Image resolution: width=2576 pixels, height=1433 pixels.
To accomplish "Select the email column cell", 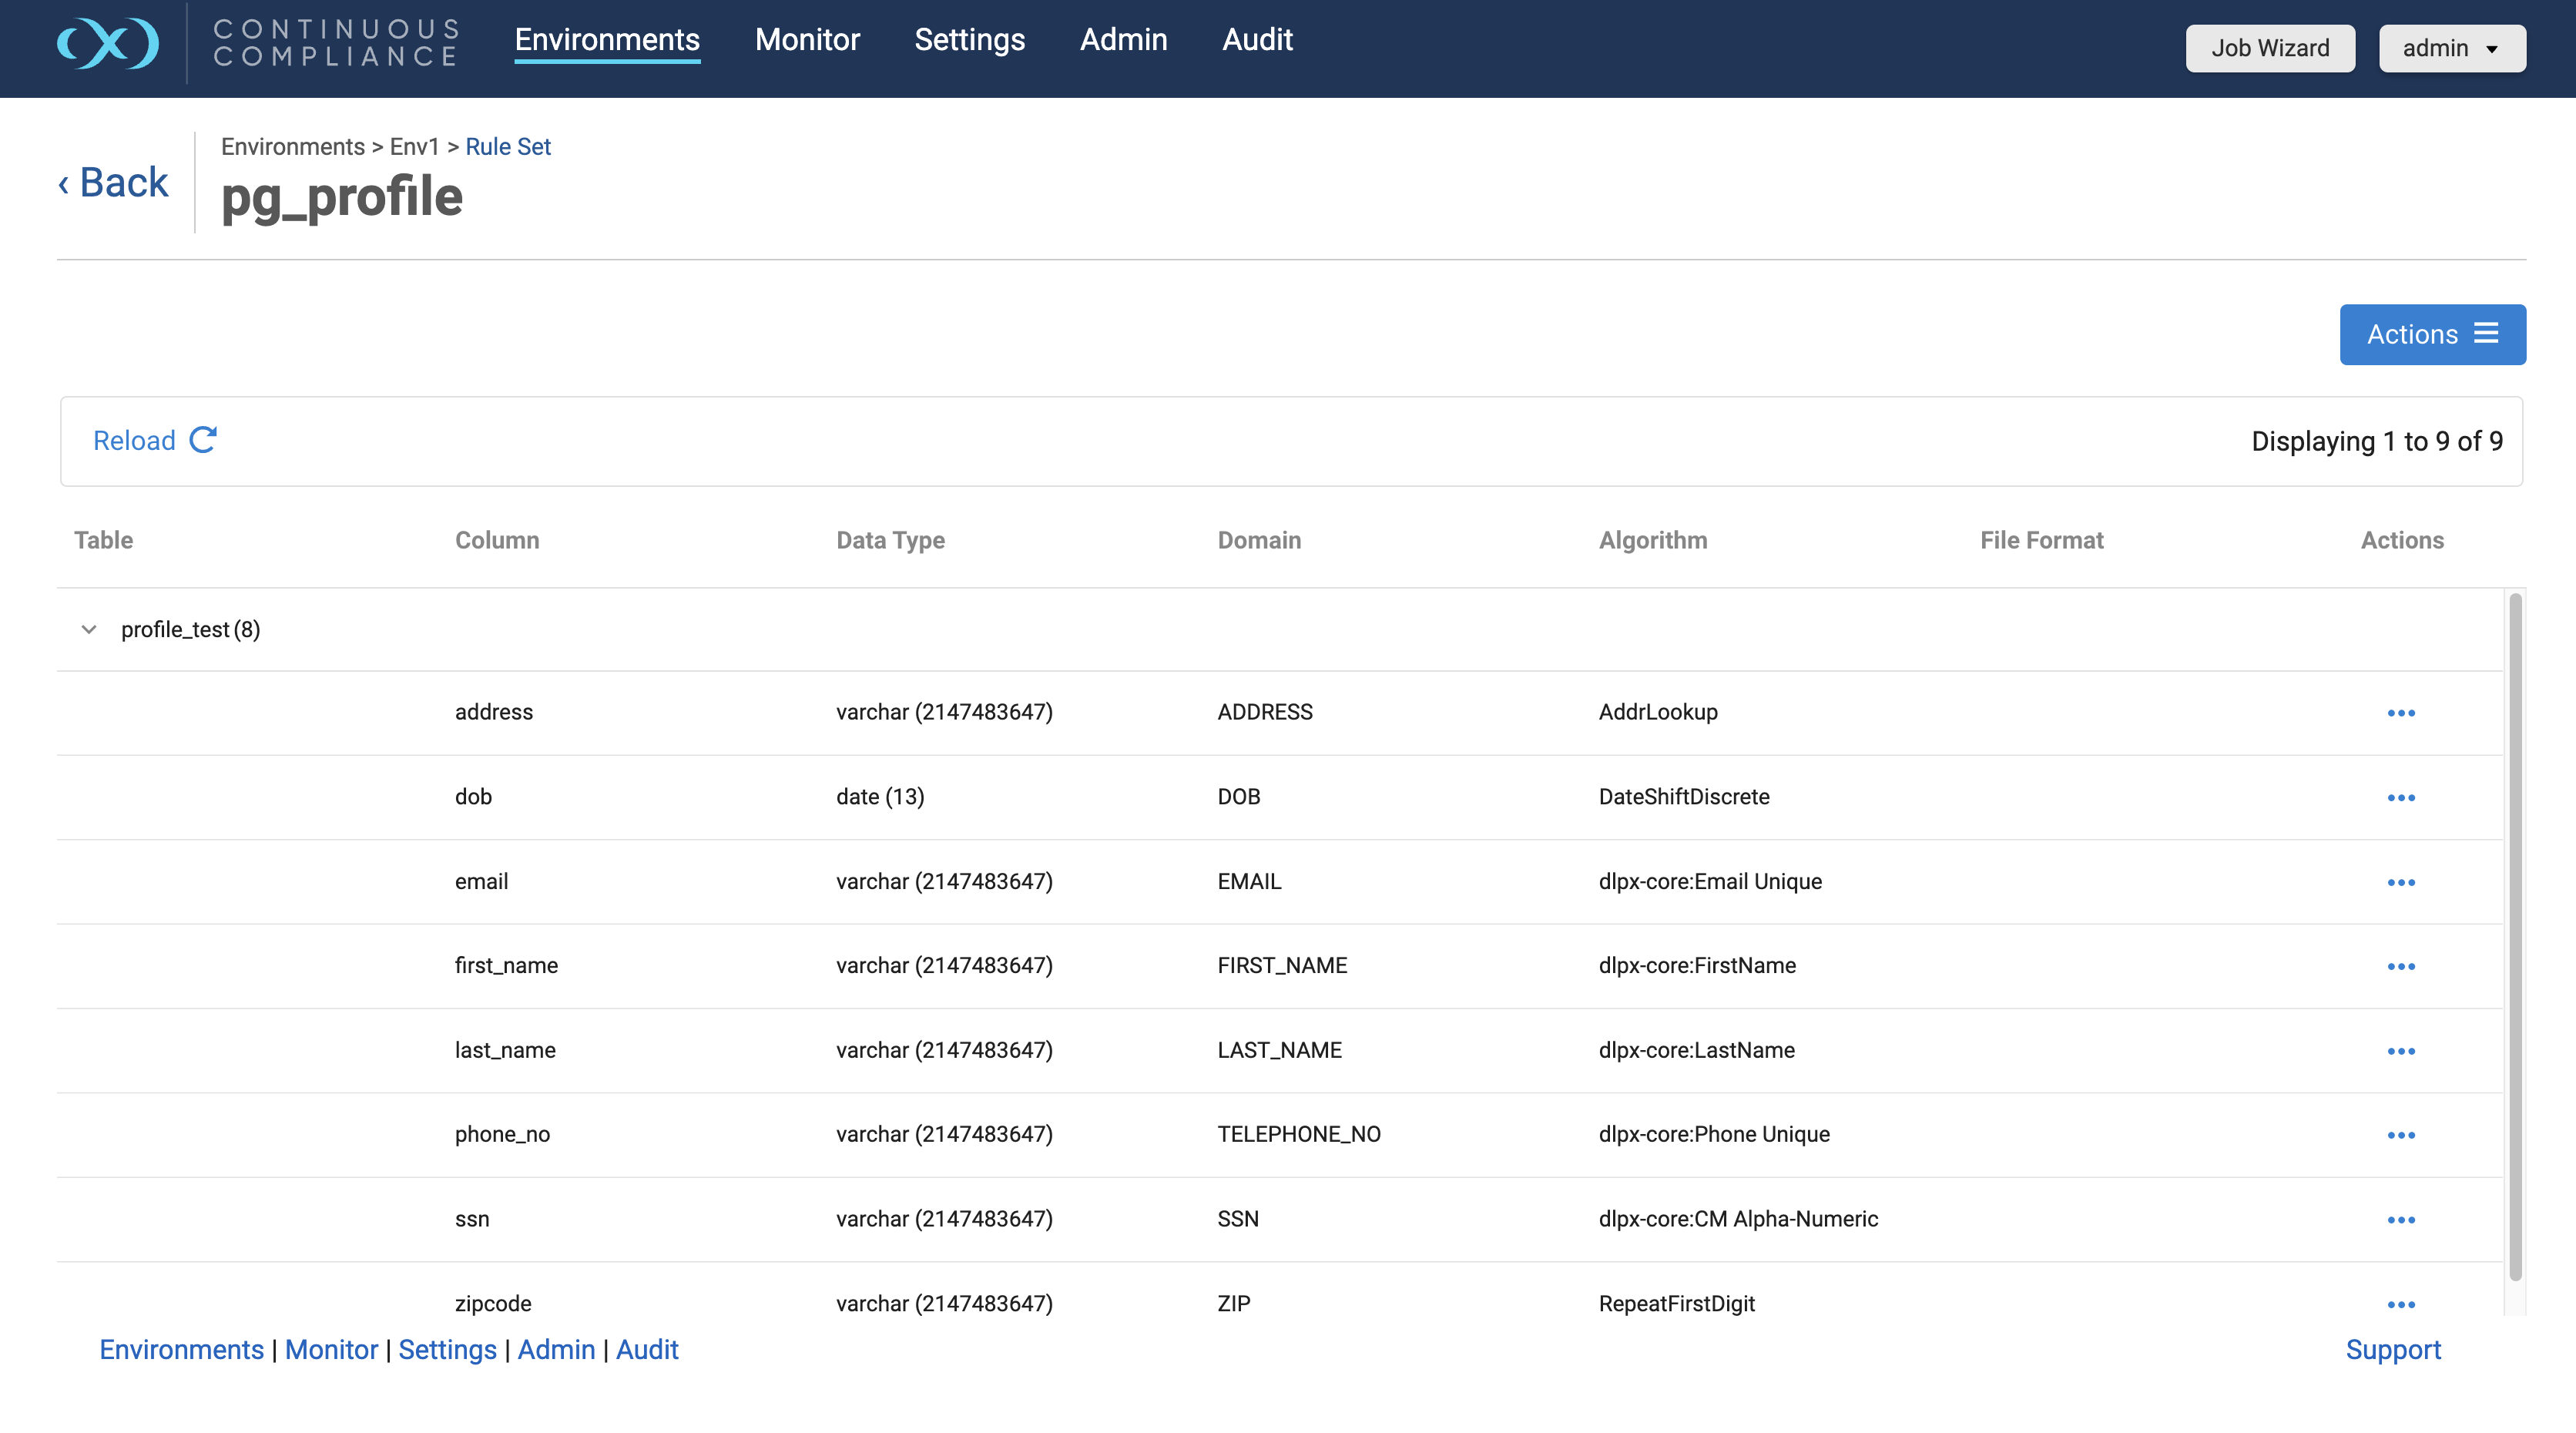I will [x=481, y=881].
